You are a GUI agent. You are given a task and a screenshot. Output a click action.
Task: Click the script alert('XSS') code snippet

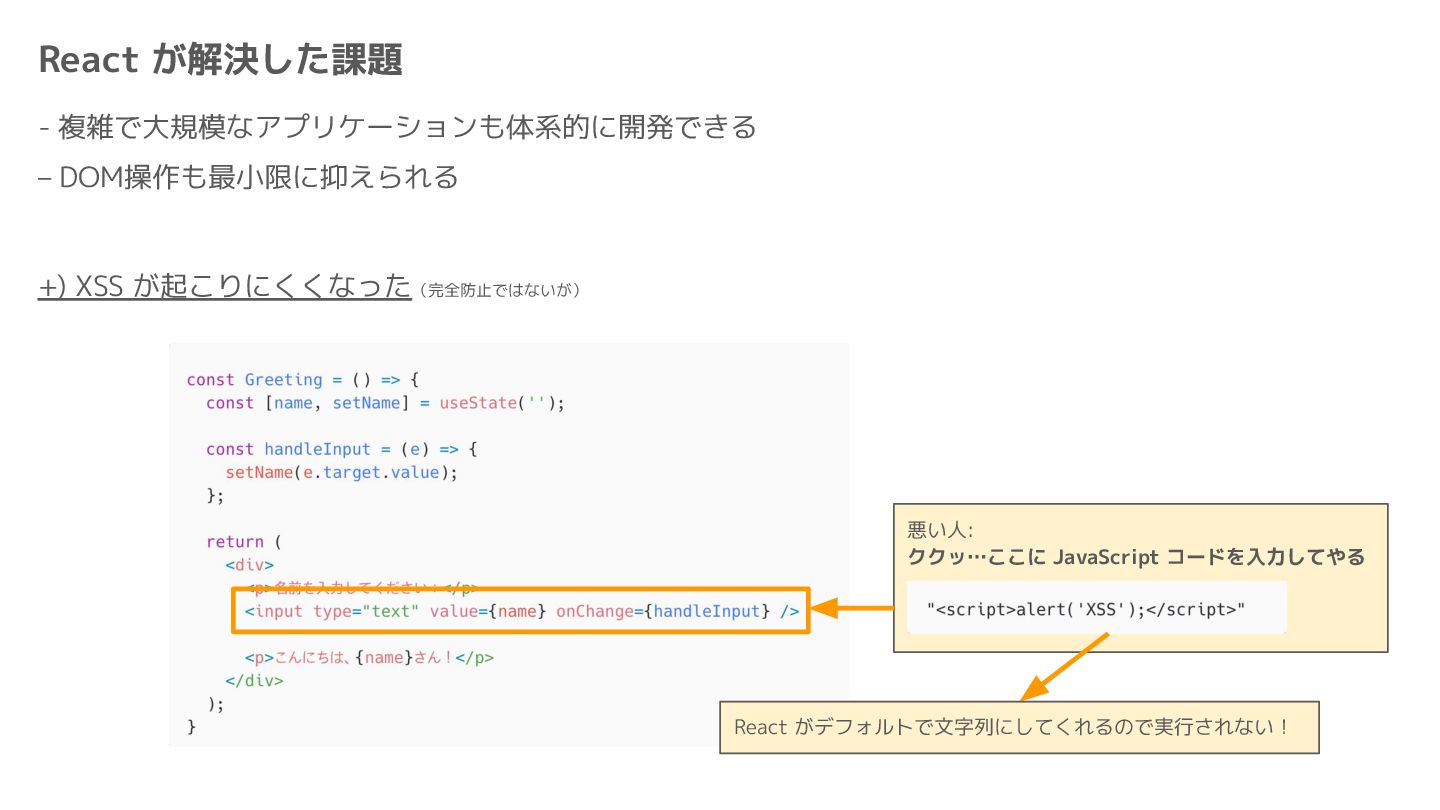tap(1086, 608)
